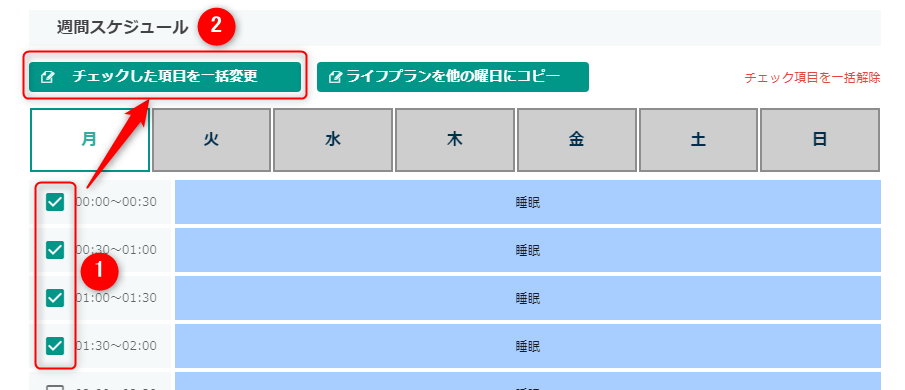Check the partially visible bottom row checkbox

(x=55, y=388)
